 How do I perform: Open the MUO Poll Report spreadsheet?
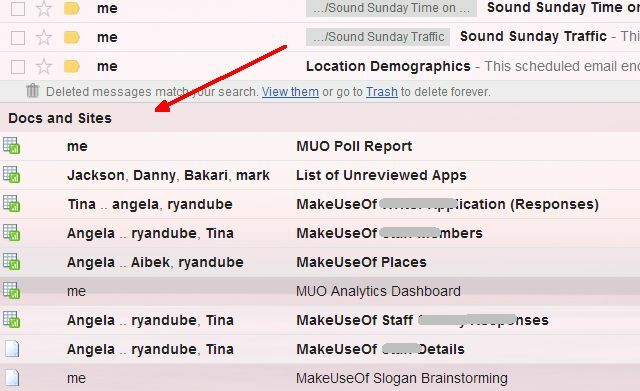[354, 146]
